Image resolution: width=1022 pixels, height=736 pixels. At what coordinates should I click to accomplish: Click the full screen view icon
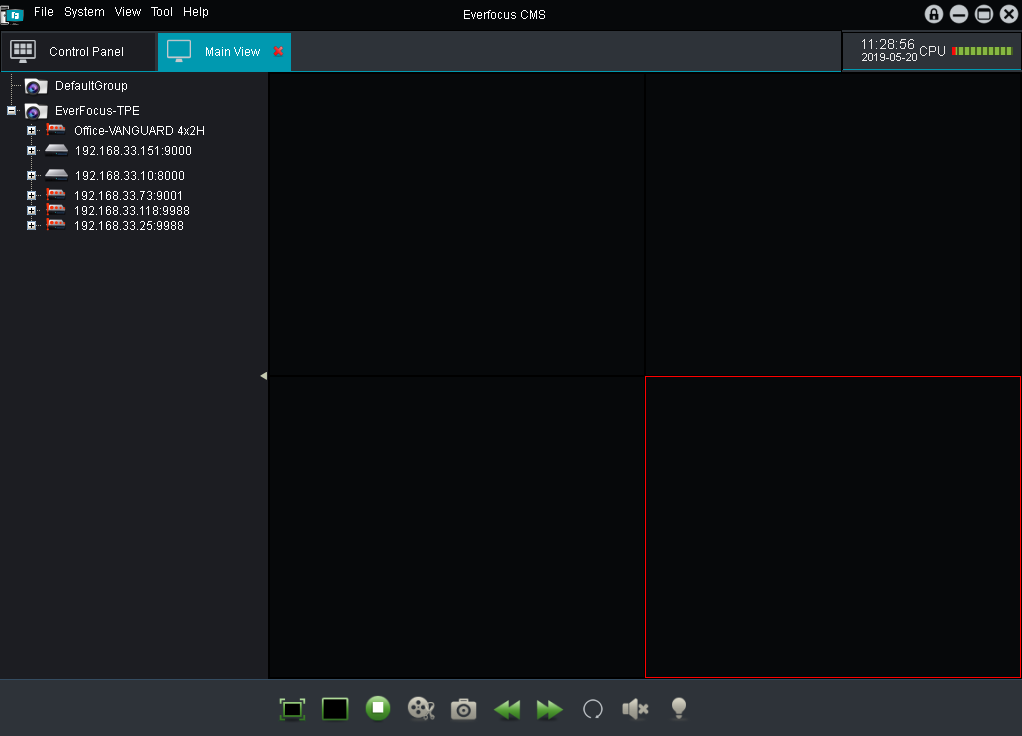pyautogui.click(x=292, y=709)
